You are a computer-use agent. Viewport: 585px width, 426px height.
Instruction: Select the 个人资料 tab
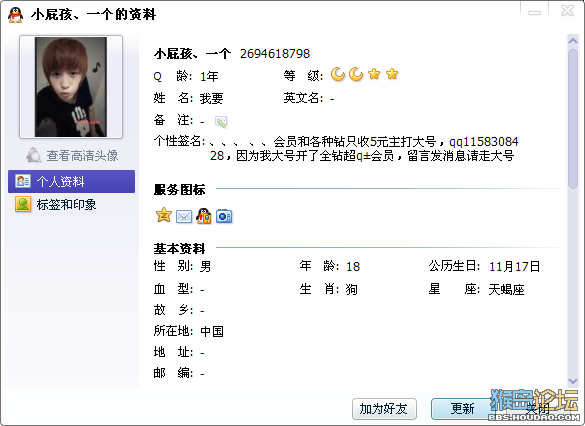pyautogui.click(x=71, y=182)
